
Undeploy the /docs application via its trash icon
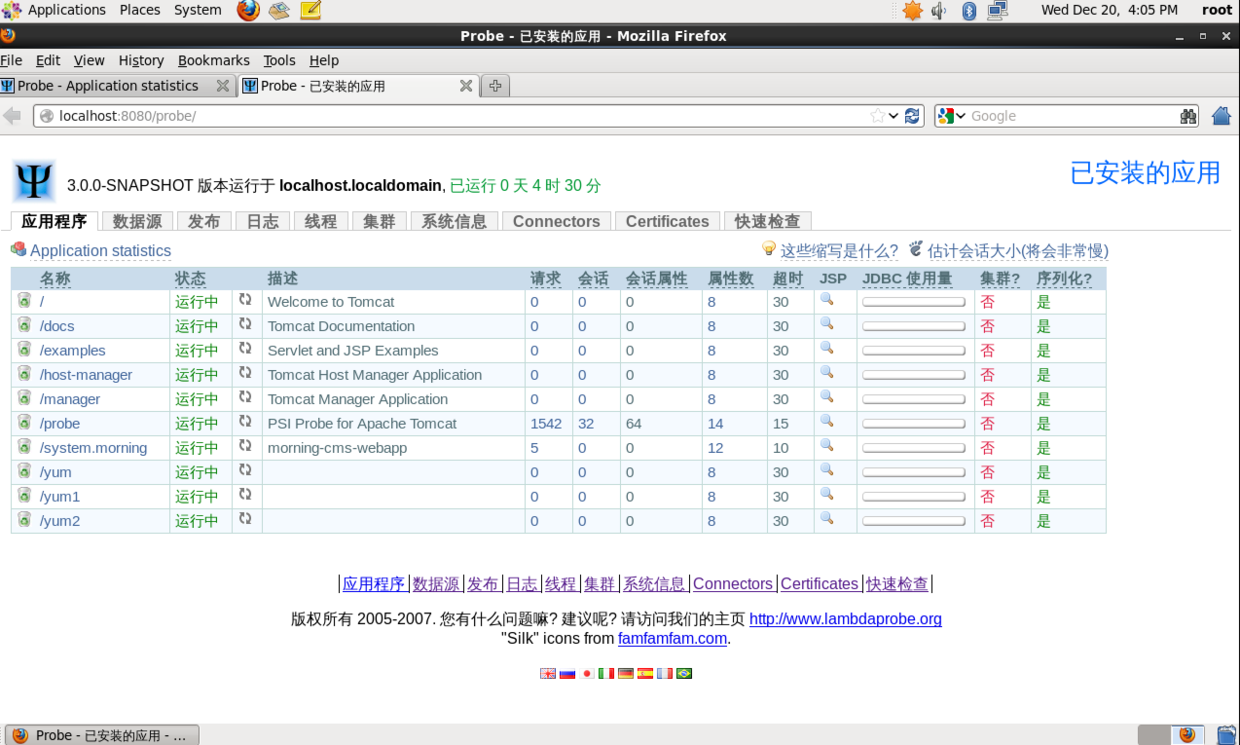point(24,325)
